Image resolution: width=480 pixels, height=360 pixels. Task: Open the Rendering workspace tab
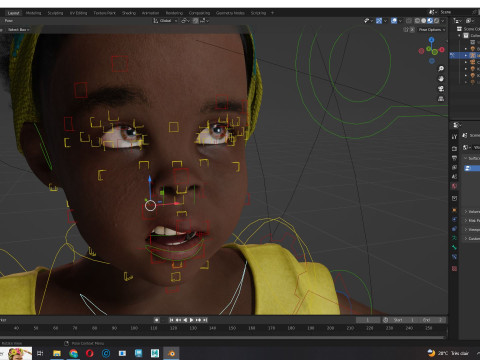(174, 13)
